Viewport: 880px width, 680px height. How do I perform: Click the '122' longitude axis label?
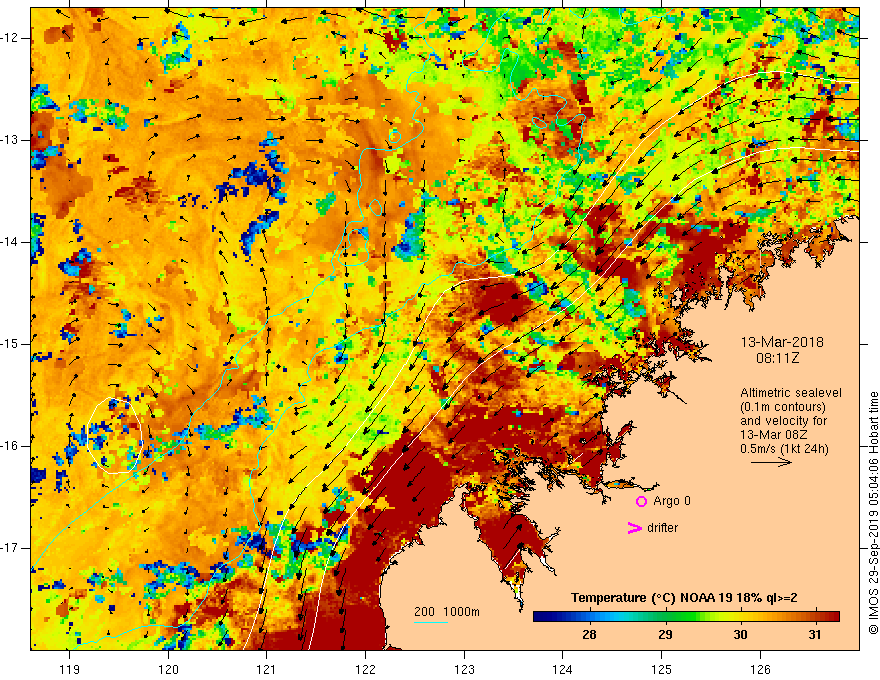(365, 669)
